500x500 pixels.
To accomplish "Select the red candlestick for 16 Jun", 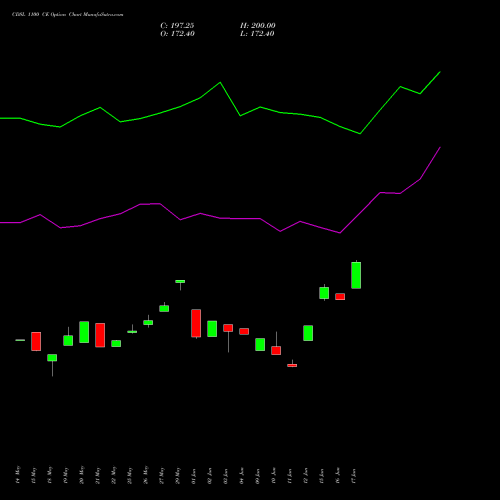I will pos(340,297).
